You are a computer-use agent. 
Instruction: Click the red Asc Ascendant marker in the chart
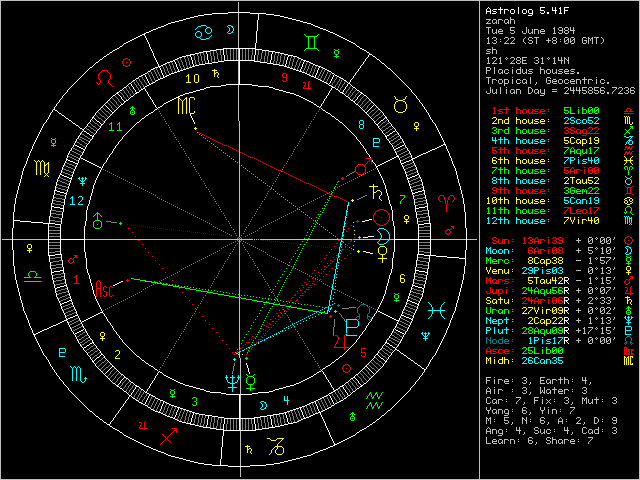103,288
